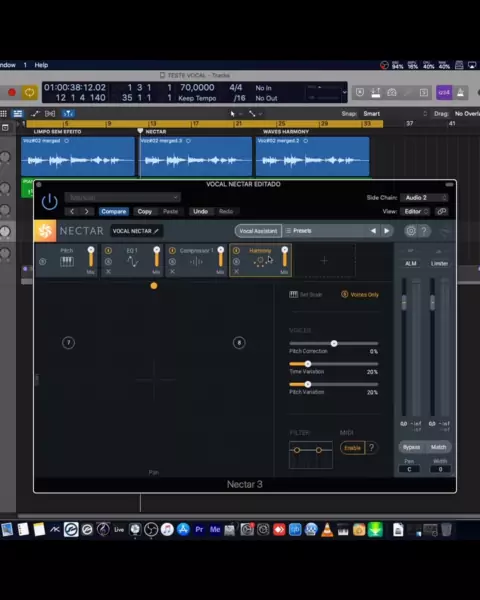Open MIDI help question mark
Screen dimensions: 480x600
tap(371, 447)
